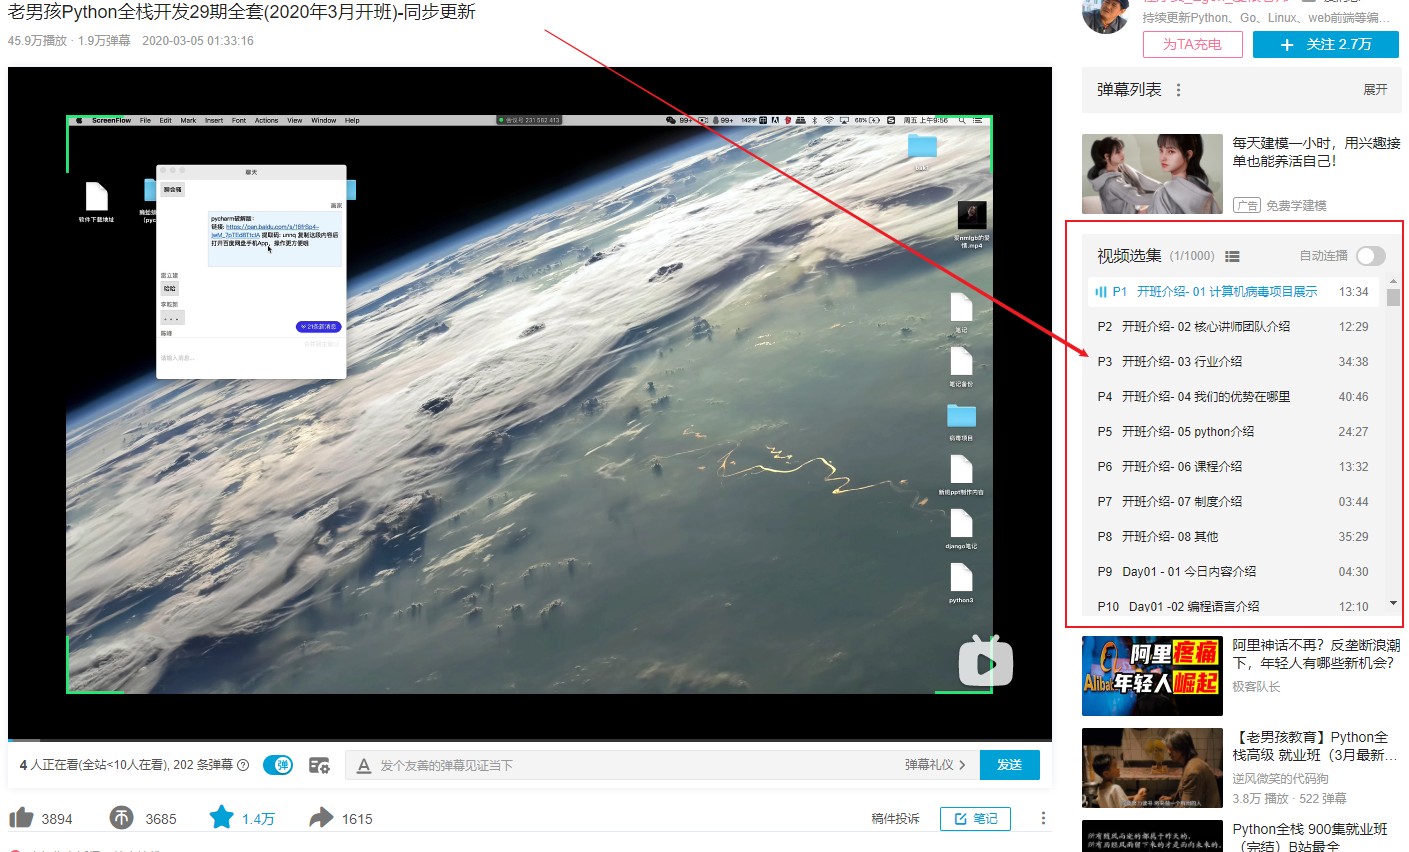
Task: Click the danmaku font style icon
Action: 364,765
